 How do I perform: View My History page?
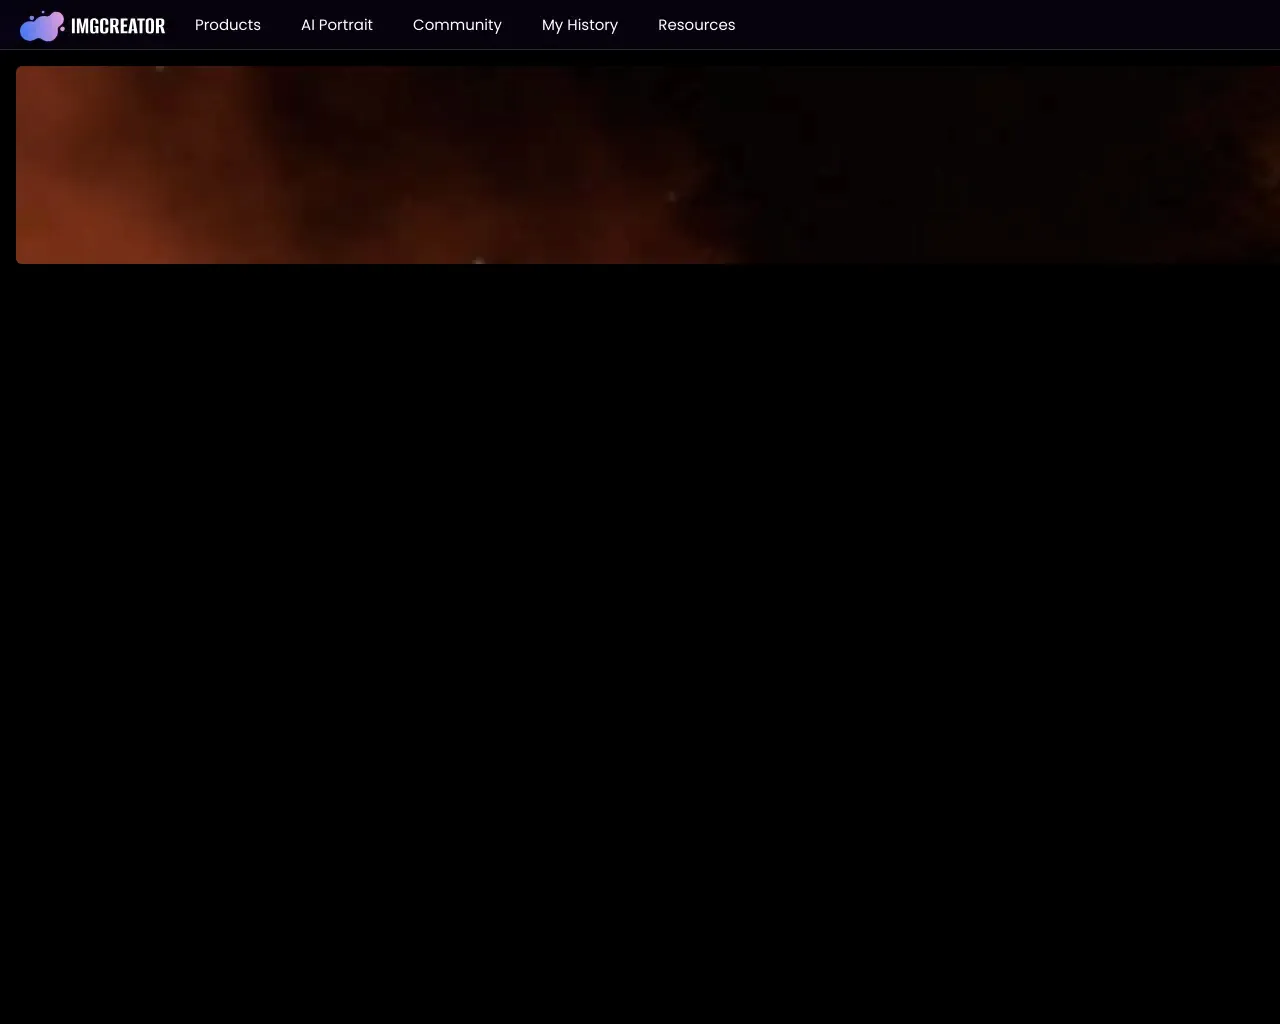pyautogui.click(x=580, y=25)
